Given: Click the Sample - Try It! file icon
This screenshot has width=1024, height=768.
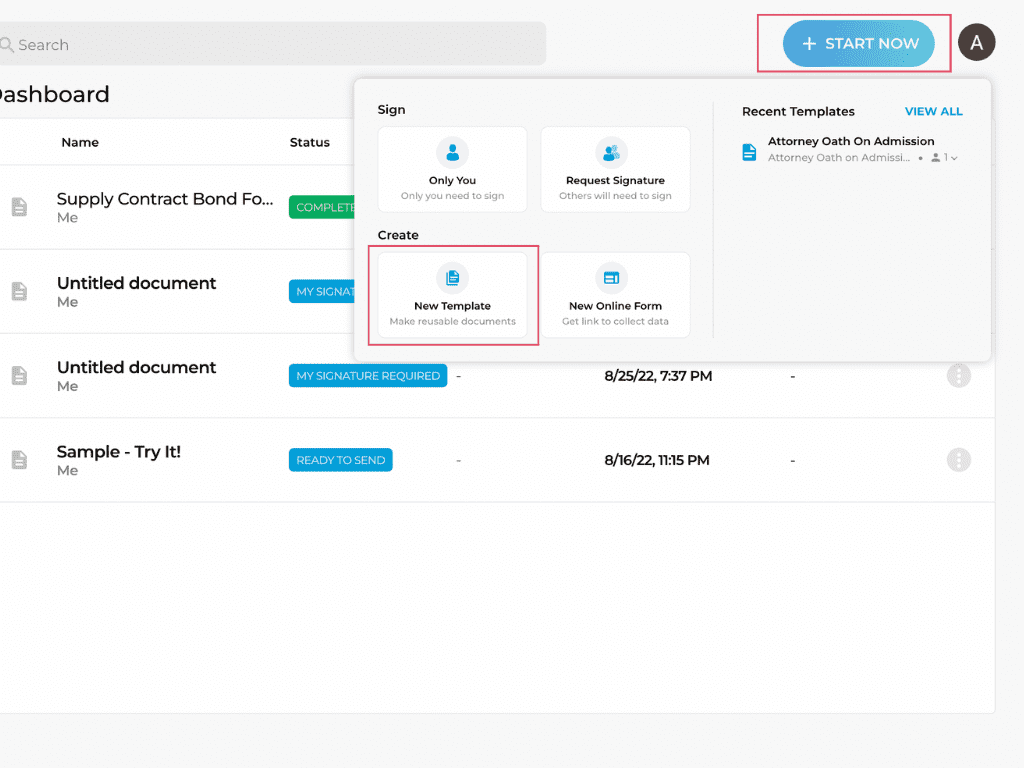Looking at the screenshot, I should click(20, 460).
